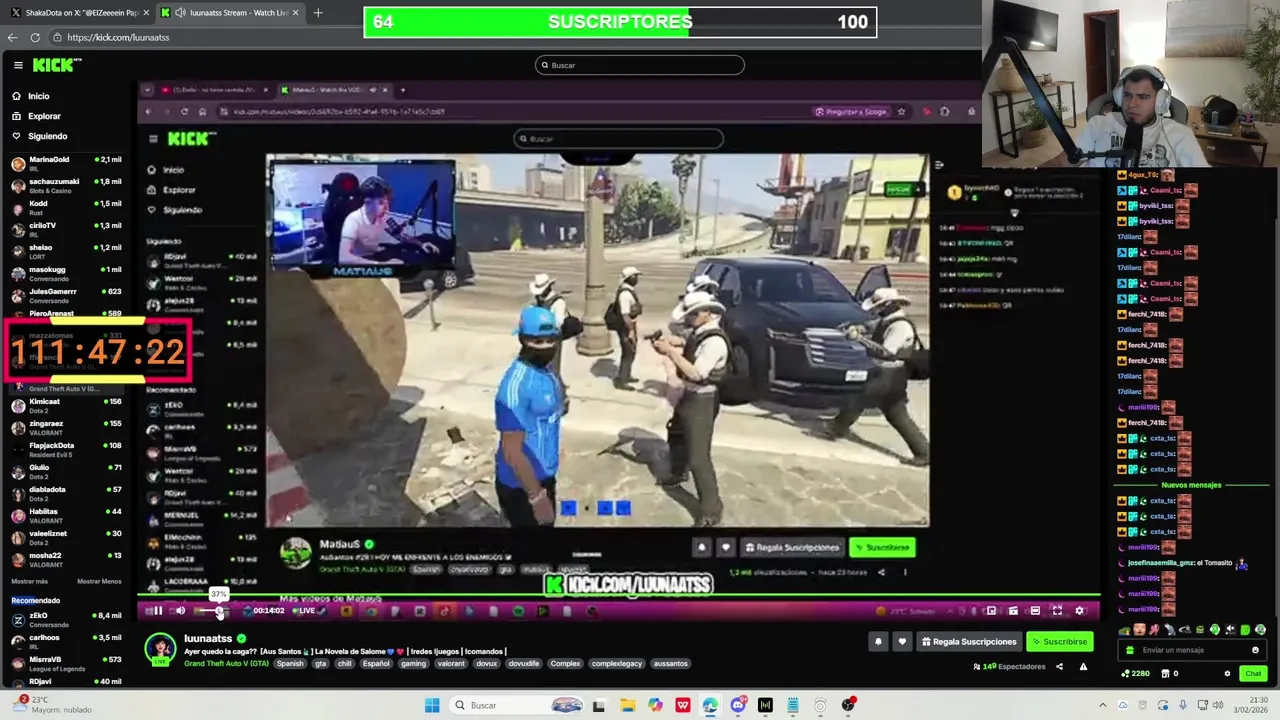
Task: Jump to LIVE in the player
Action: 304,611
